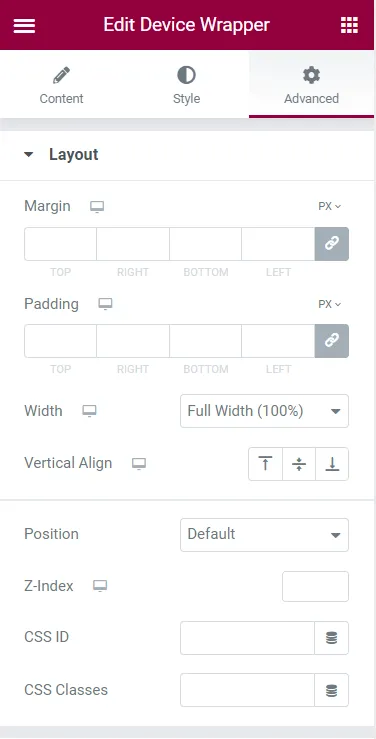Screen dimensions: 376x739
Task: Switch to the Content tab
Action: tap(61, 85)
